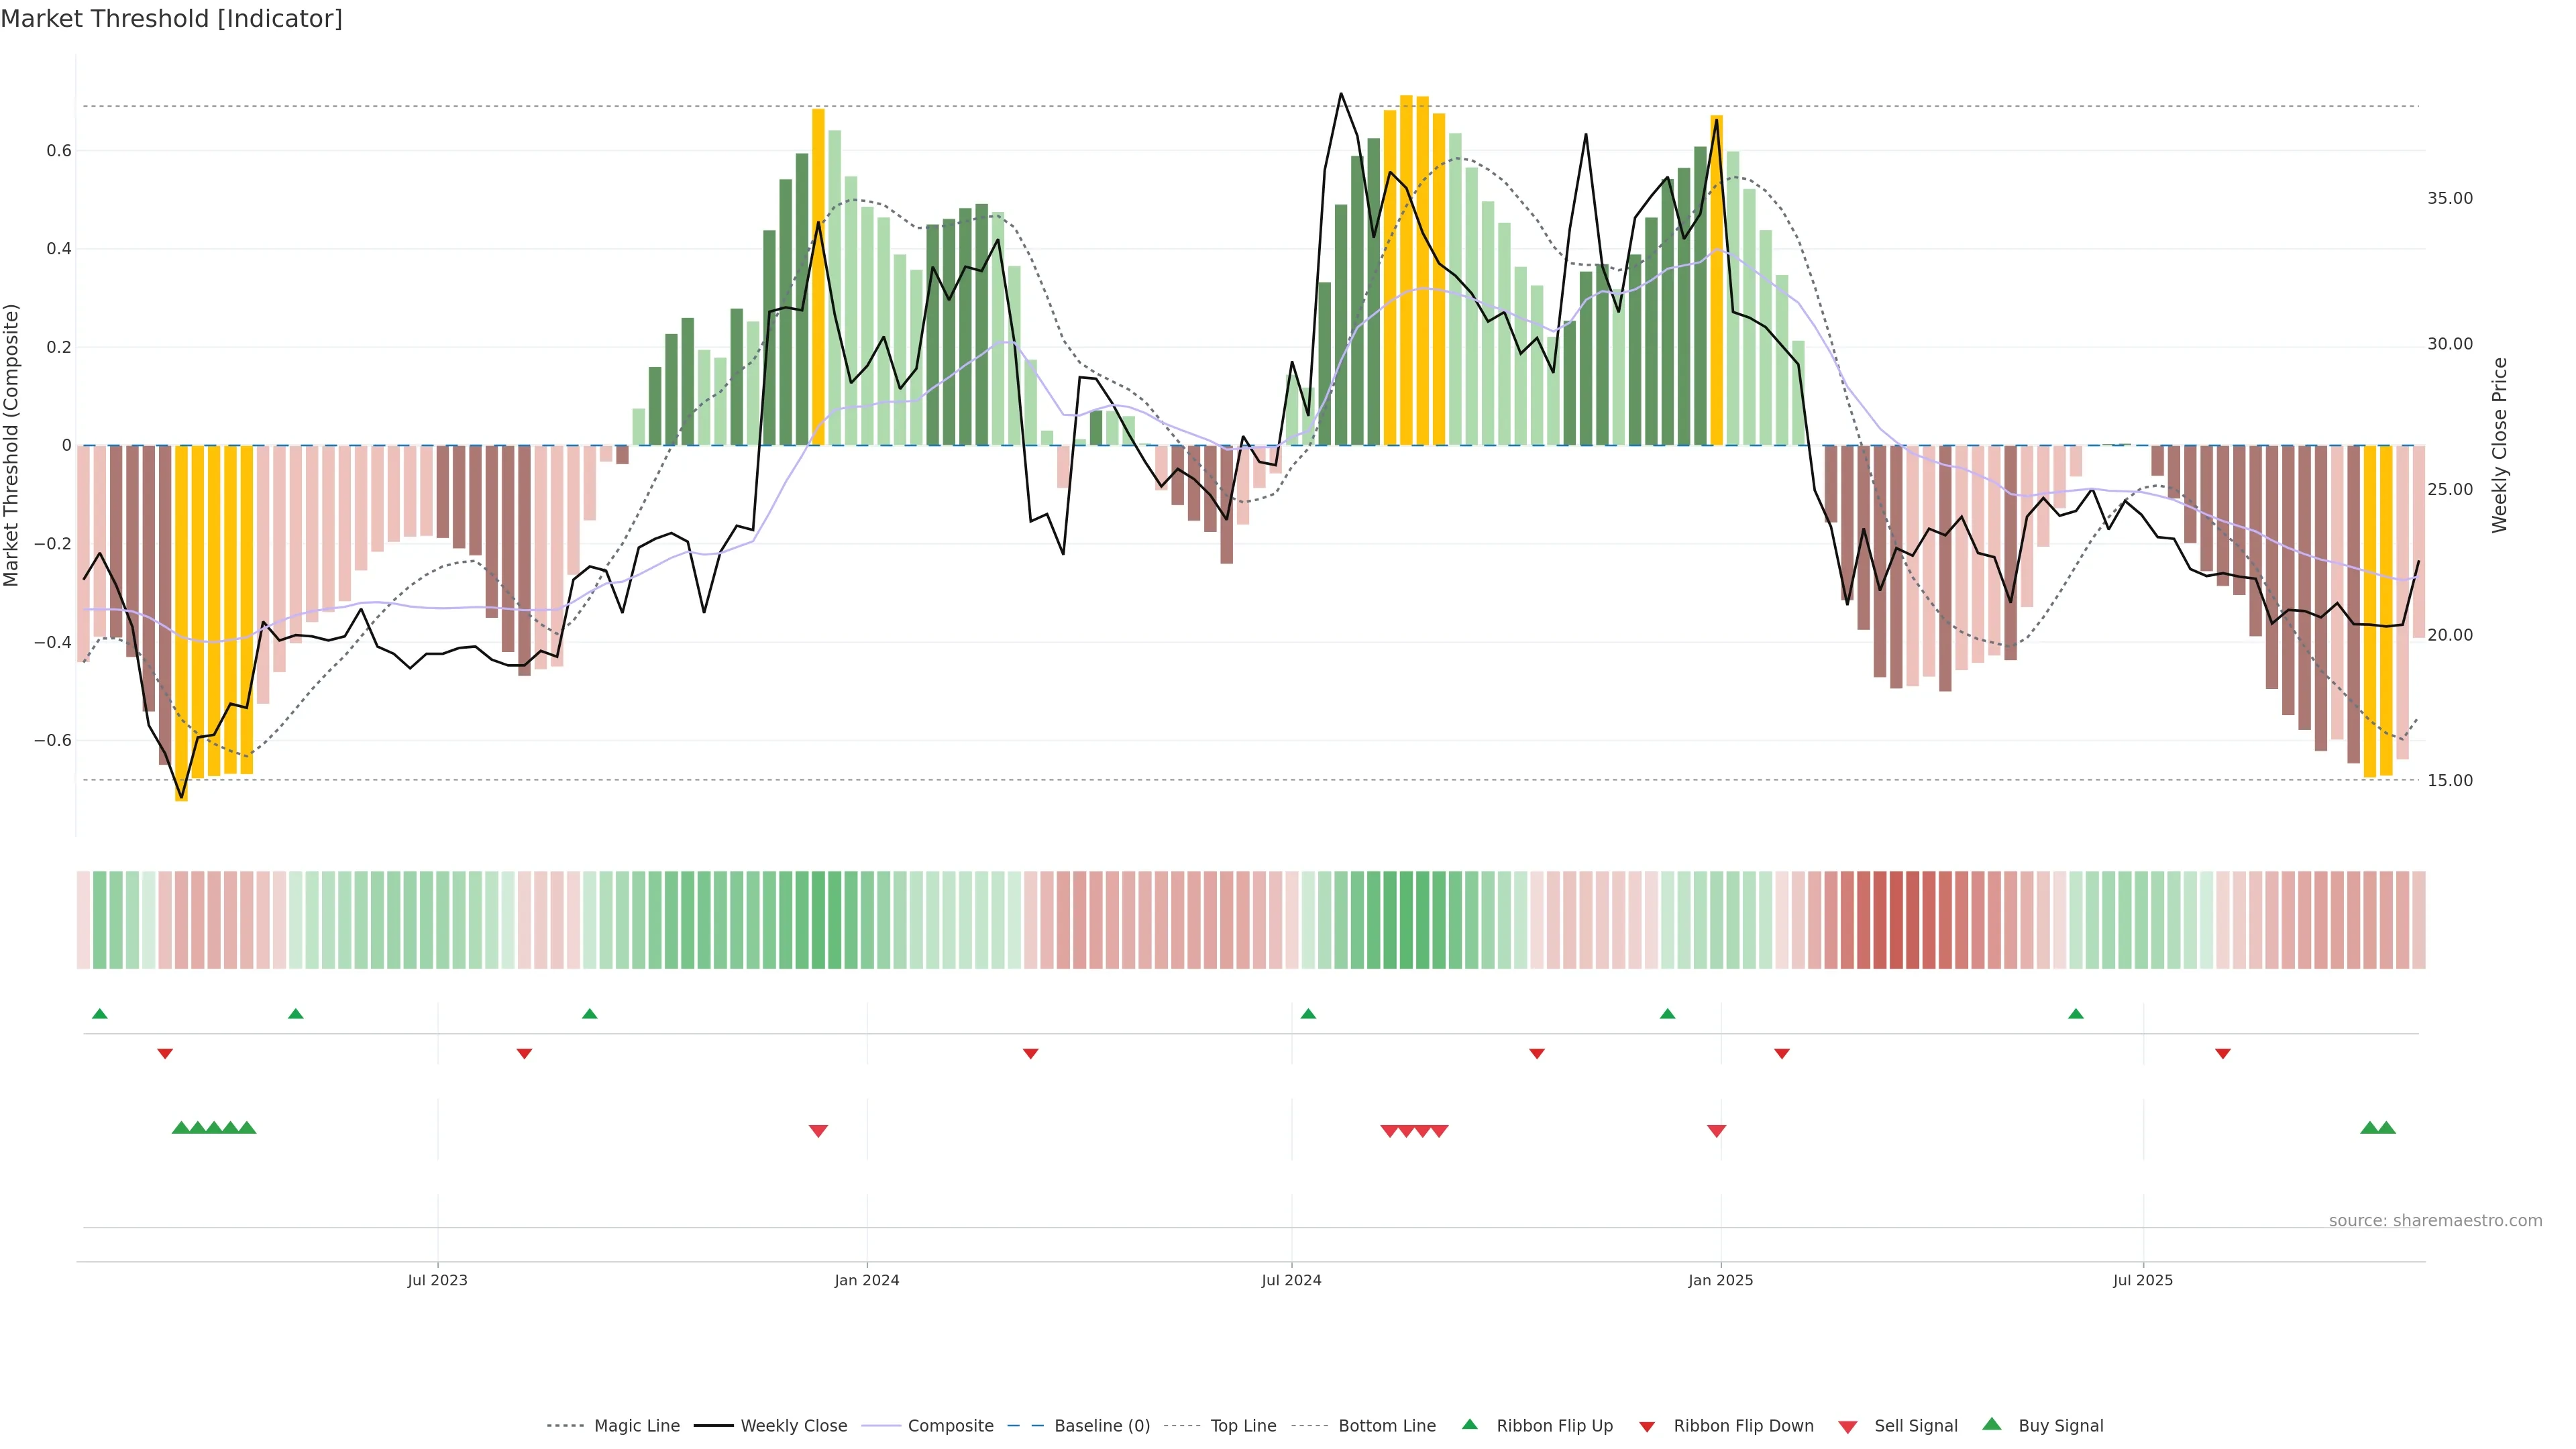Click the first ribbon flip up marker at far left
The height and width of the screenshot is (1449, 2576).
click(99, 1014)
